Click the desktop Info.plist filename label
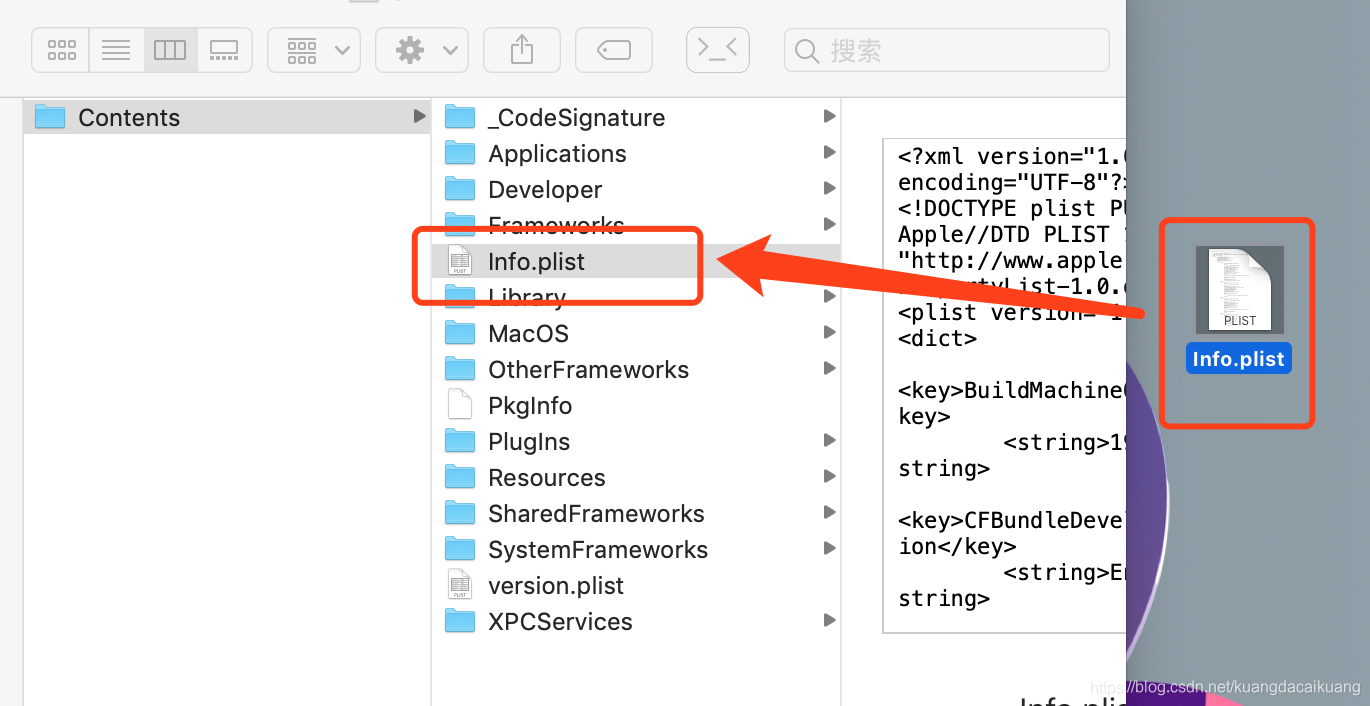The width and height of the screenshot is (1370, 706). 1239,359
